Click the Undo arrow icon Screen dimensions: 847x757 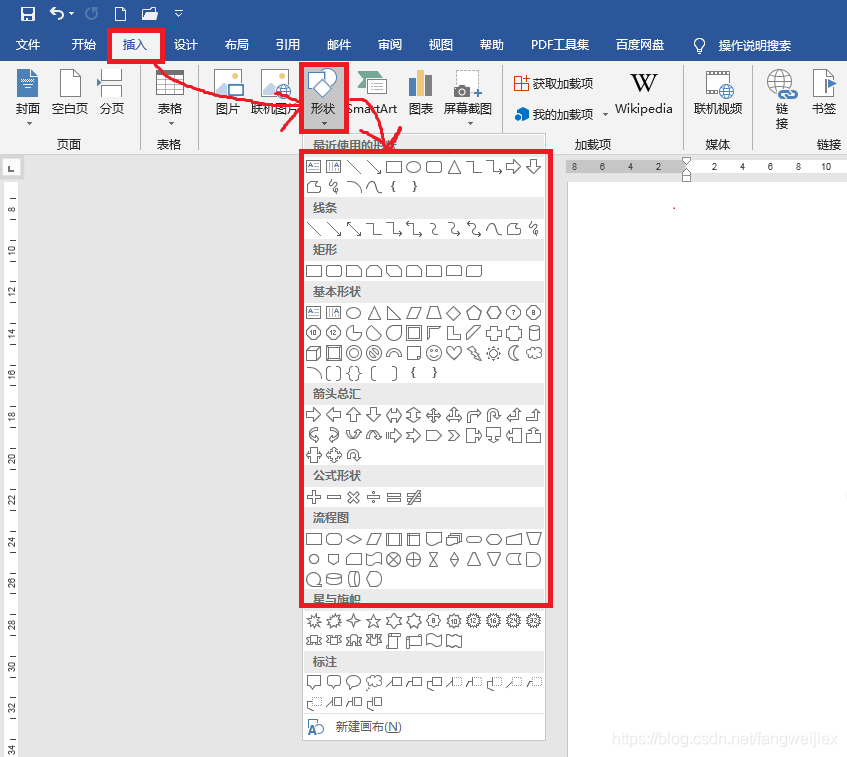pyautogui.click(x=57, y=13)
